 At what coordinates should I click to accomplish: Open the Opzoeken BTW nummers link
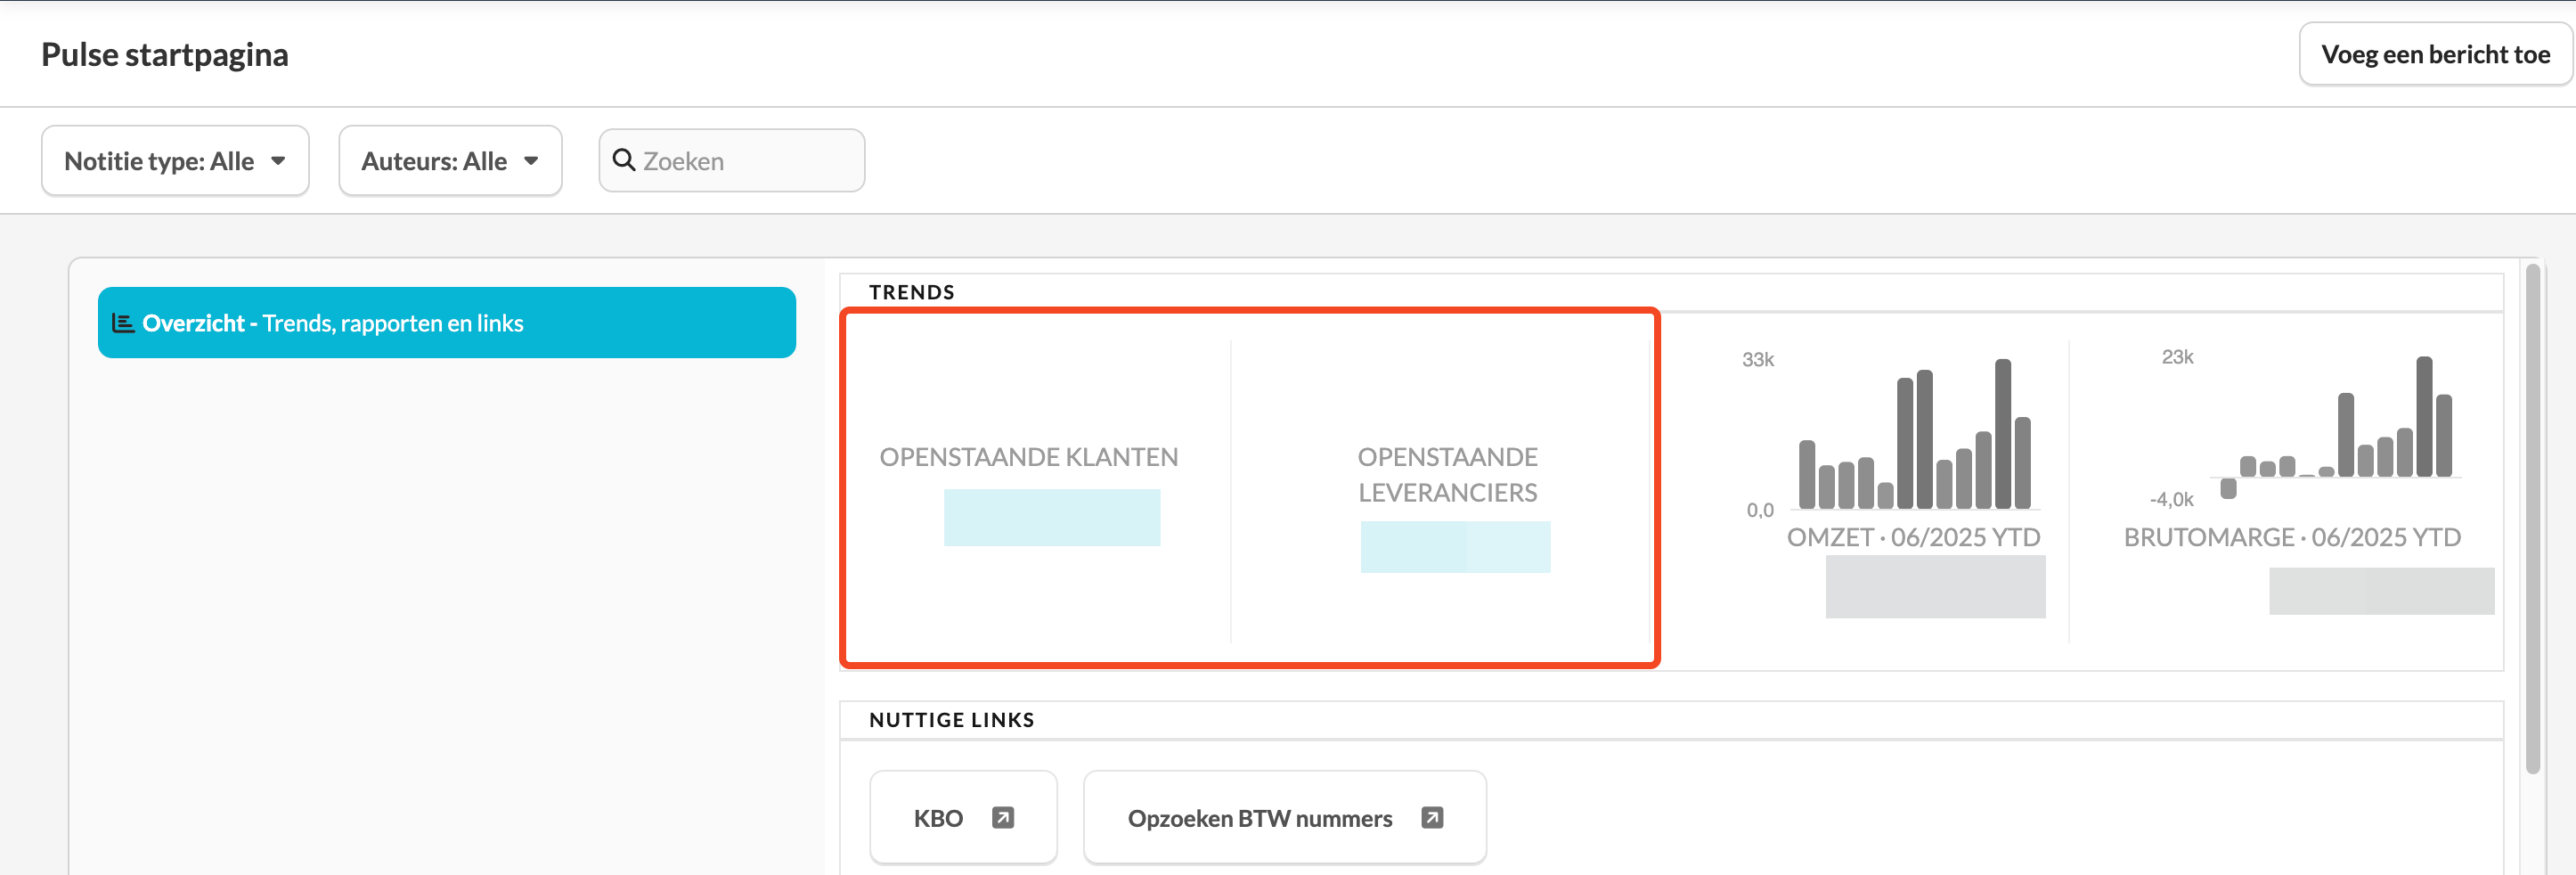[1284, 817]
